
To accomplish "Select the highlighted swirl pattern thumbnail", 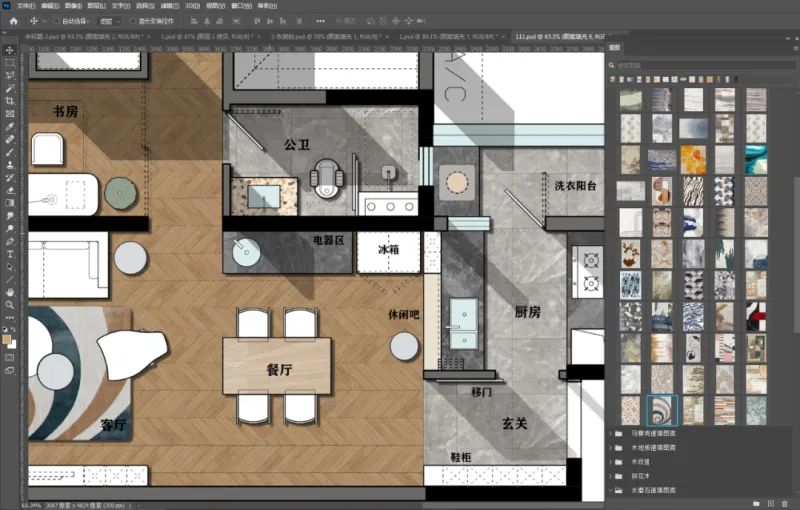I will (661, 409).
